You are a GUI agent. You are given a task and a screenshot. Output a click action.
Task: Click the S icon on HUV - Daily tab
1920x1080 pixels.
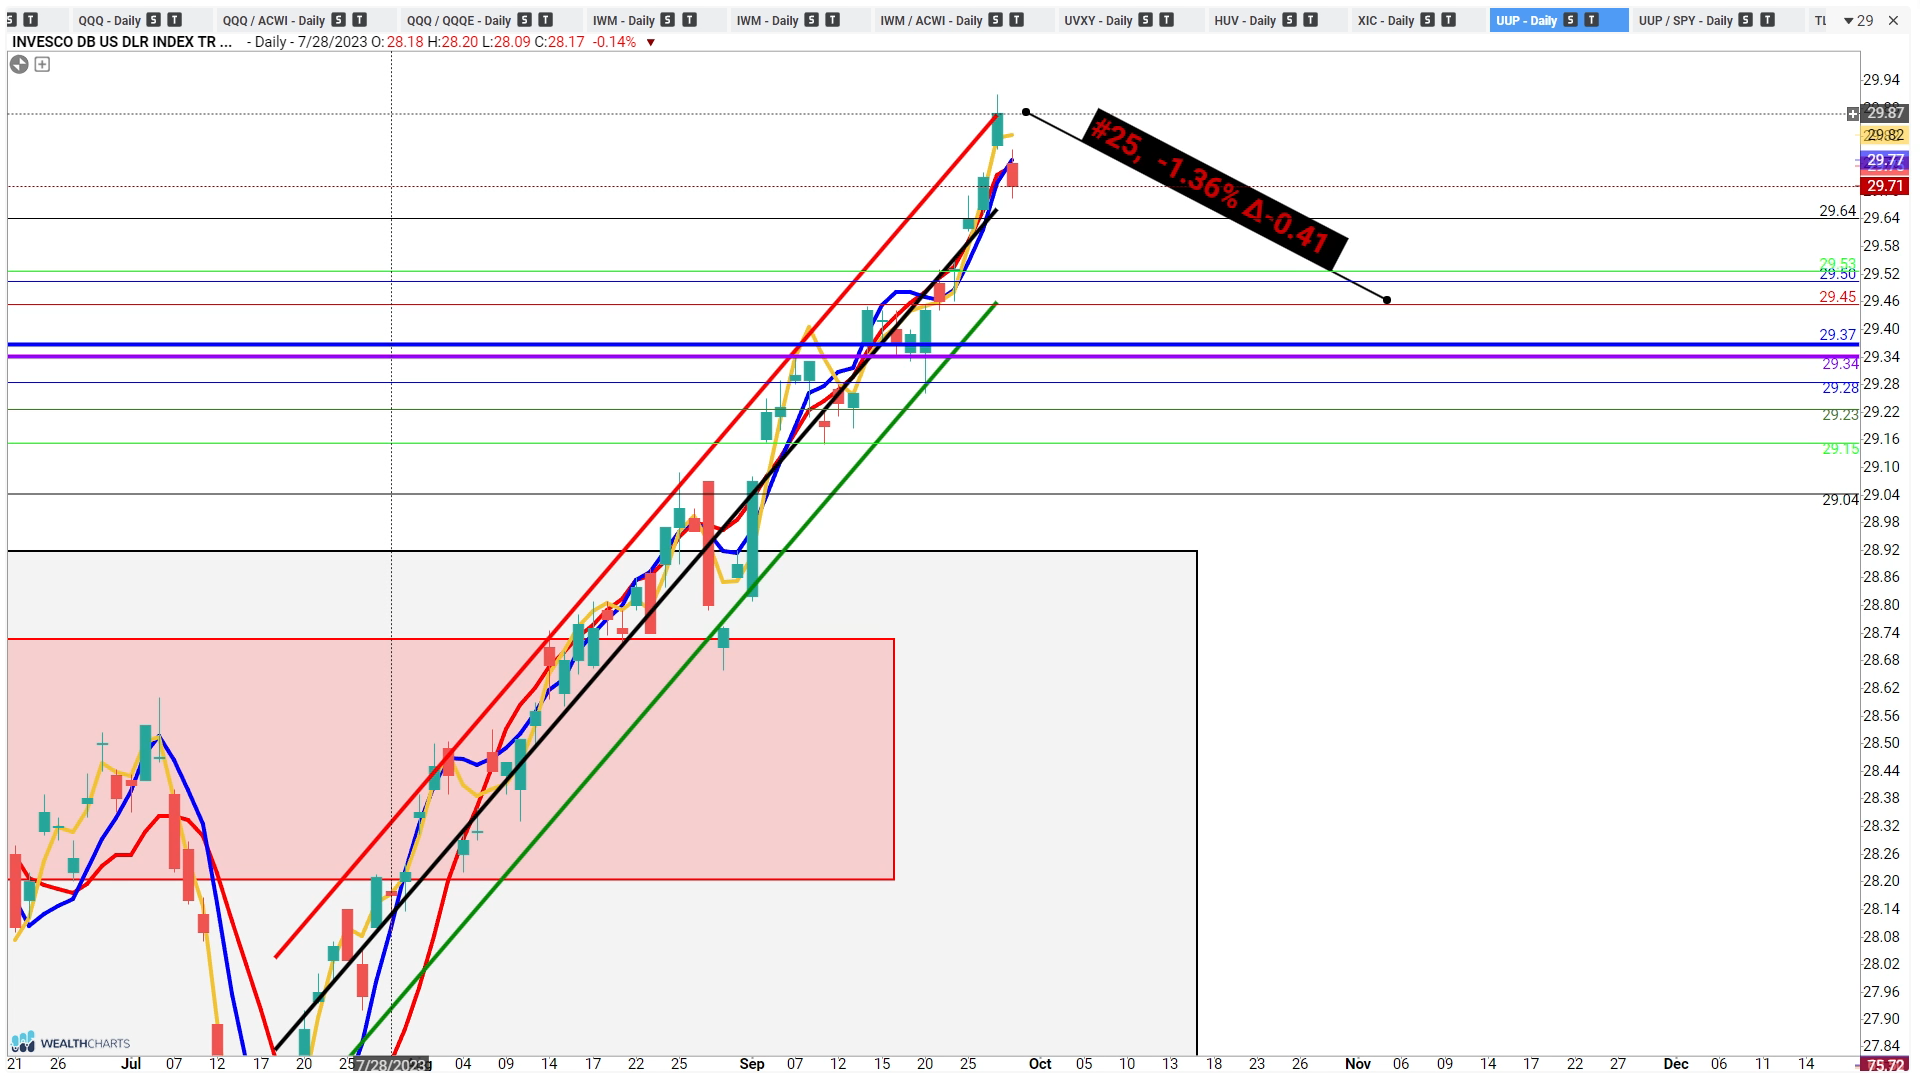[1289, 20]
